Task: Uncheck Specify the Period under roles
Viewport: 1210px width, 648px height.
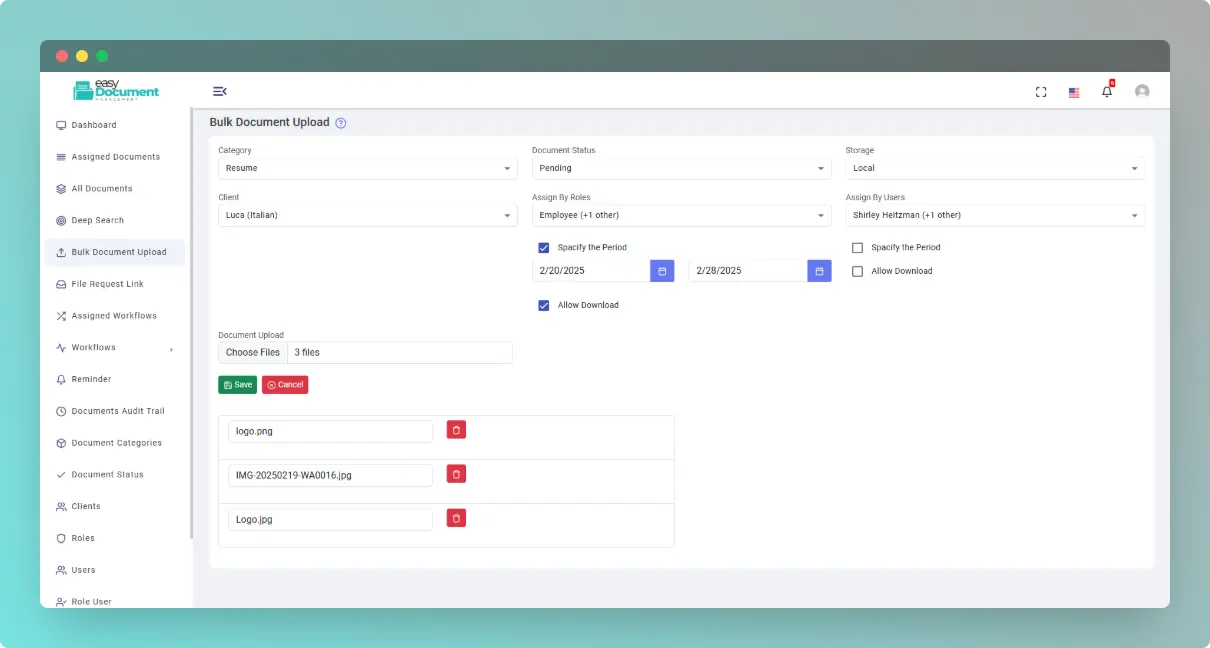Action: coord(544,247)
